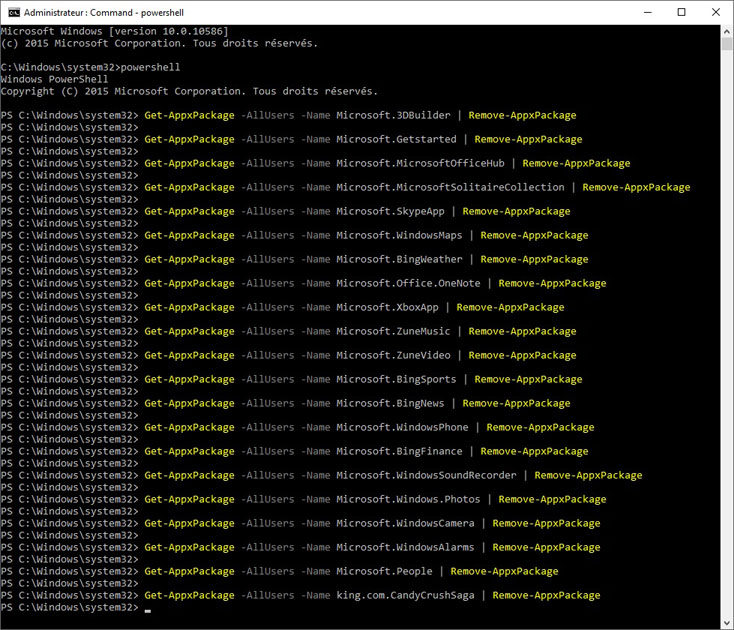Click the Microsoft.People package name
734x630 pixels.
[x=384, y=571]
